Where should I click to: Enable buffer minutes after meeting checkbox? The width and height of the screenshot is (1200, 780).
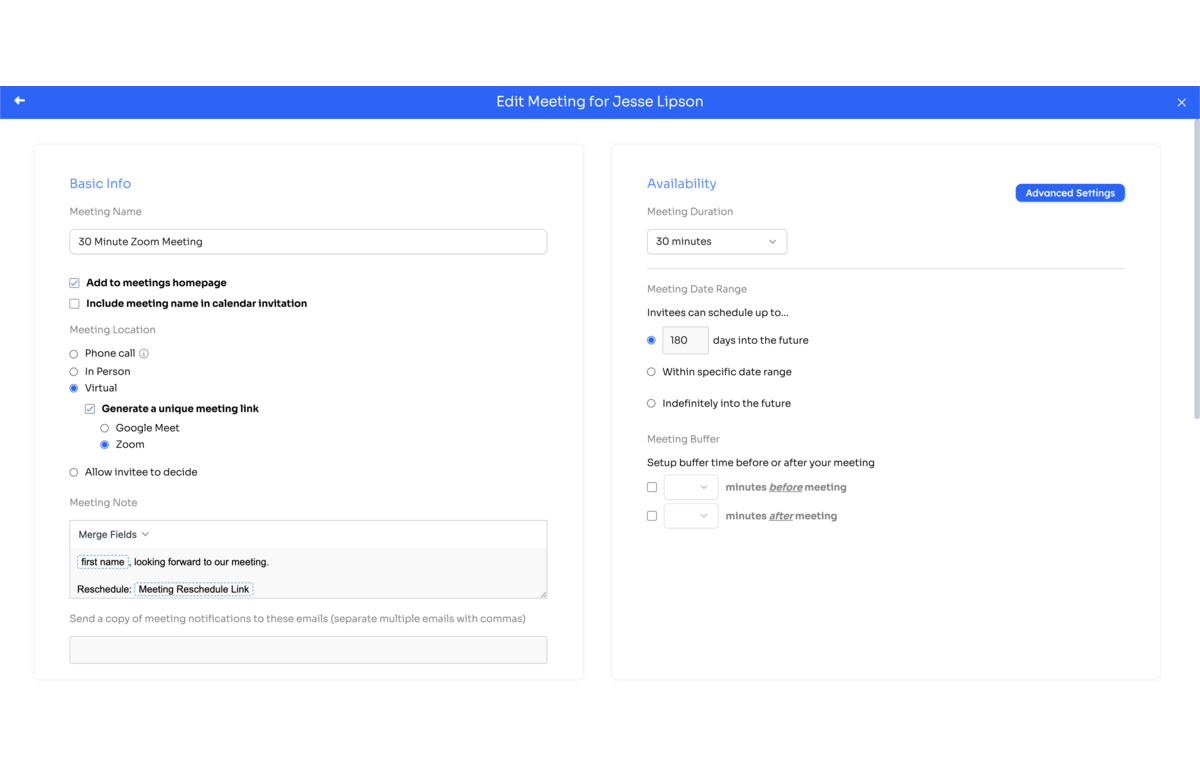point(652,516)
